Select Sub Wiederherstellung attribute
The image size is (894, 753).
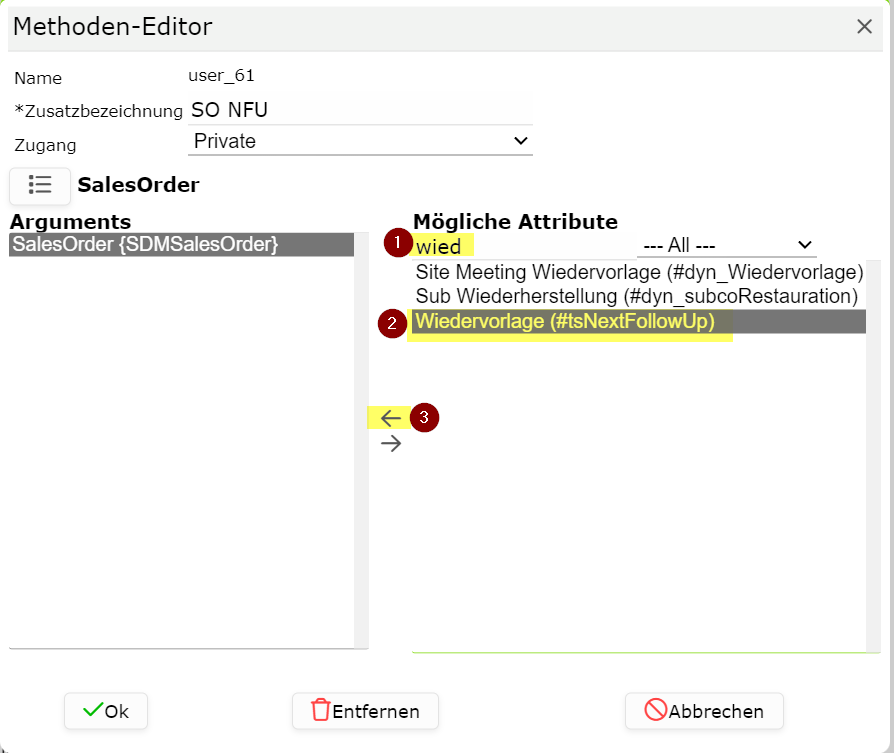639,296
